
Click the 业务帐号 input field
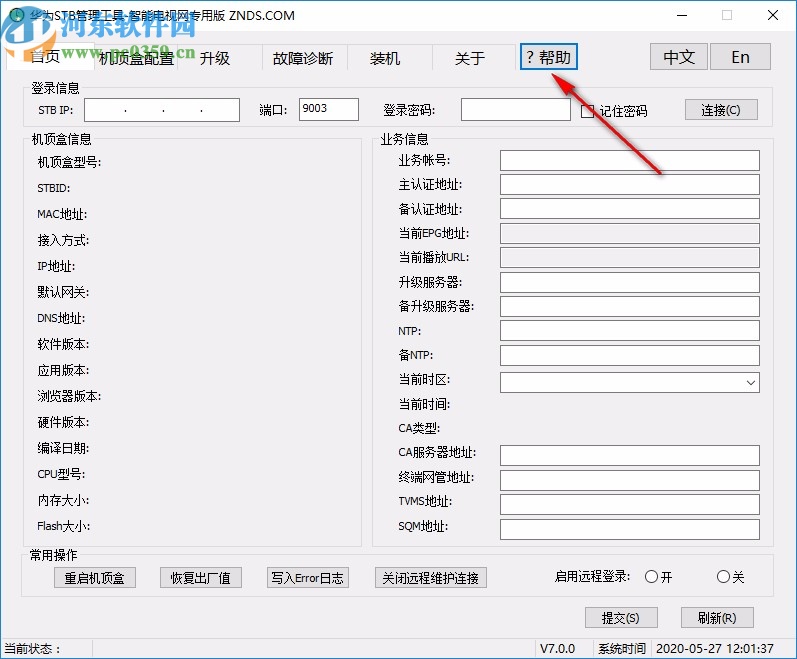click(629, 160)
